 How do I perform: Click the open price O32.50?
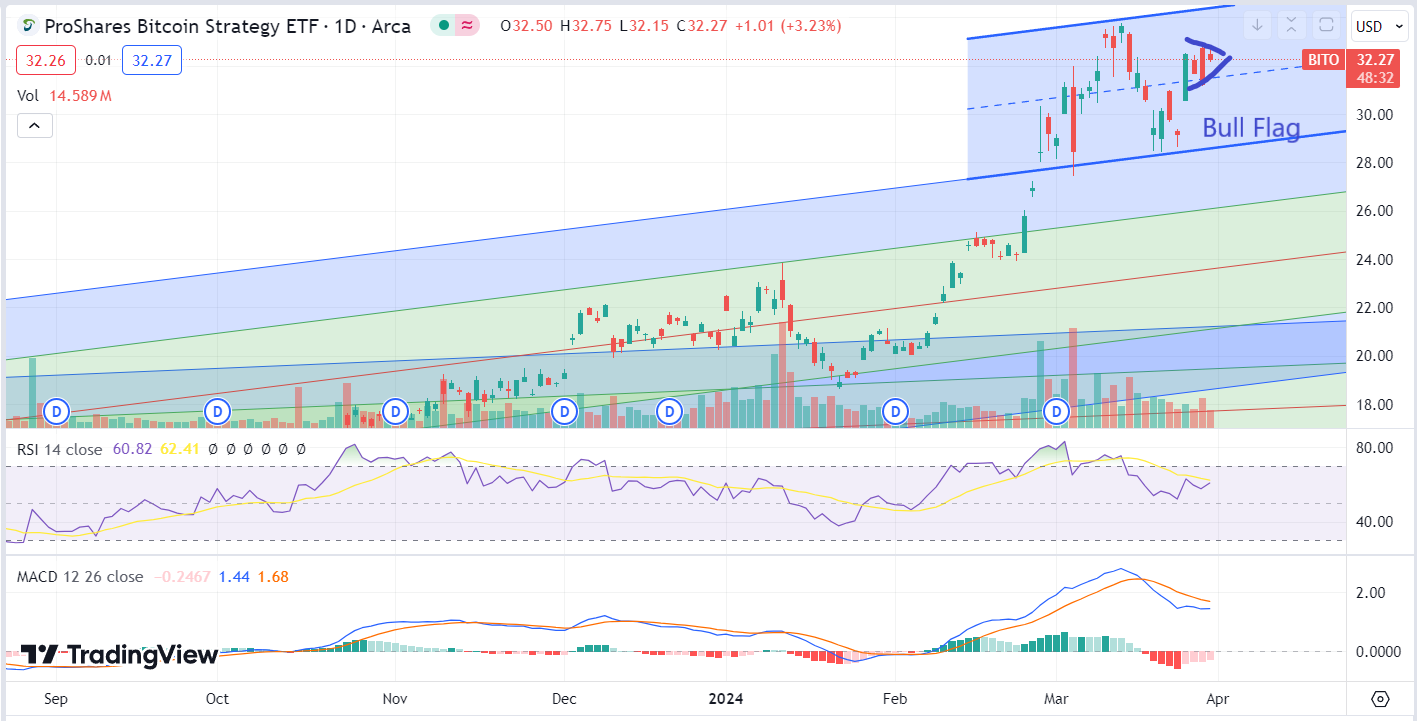(526, 26)
